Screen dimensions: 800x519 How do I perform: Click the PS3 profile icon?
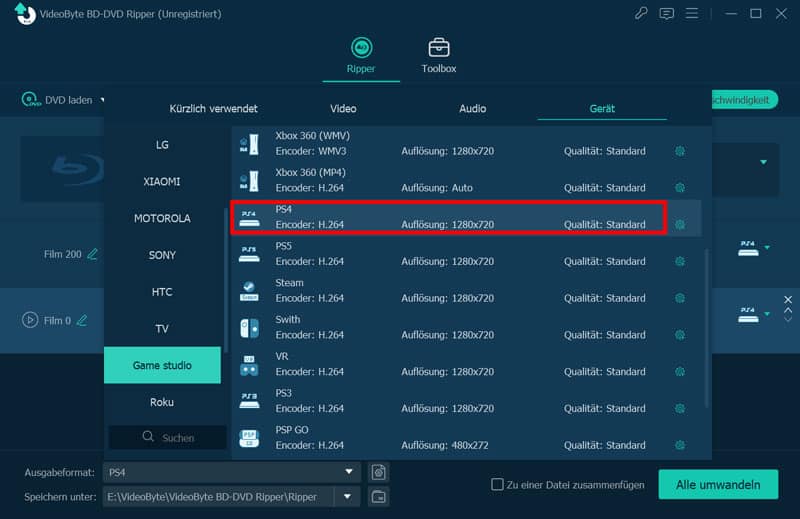249,401
